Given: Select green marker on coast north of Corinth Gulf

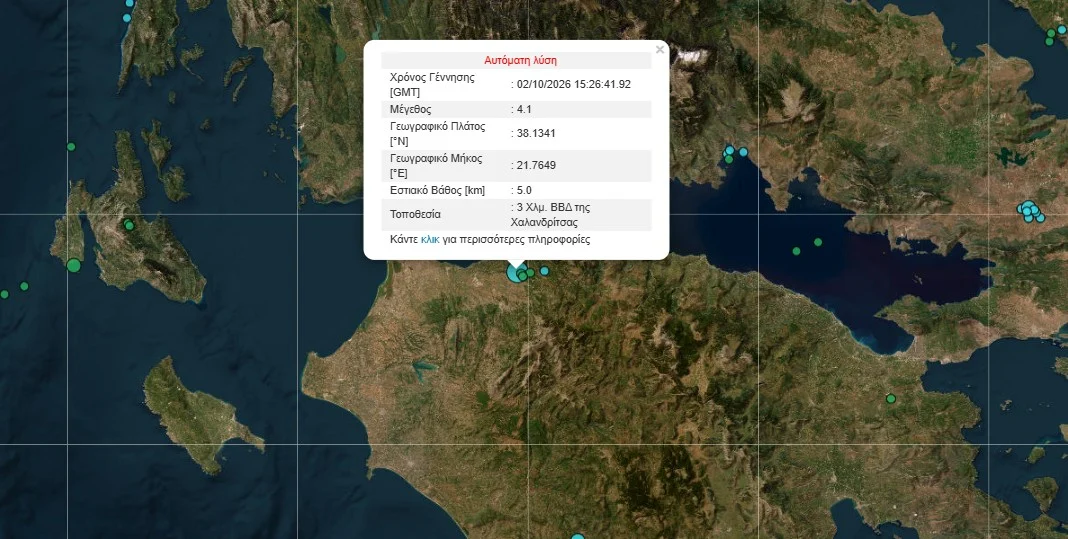Looking at the screenshot, I should tap(729, 159).
